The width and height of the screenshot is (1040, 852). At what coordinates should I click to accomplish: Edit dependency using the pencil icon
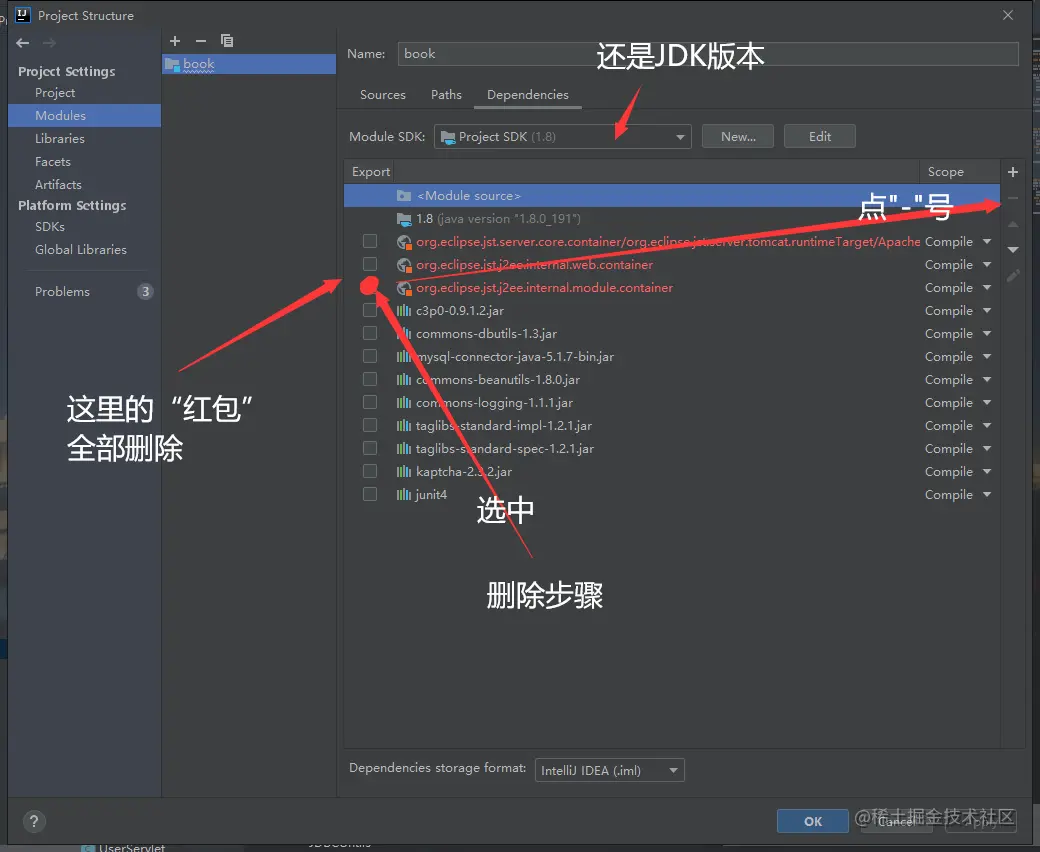tap(1013, 276)
